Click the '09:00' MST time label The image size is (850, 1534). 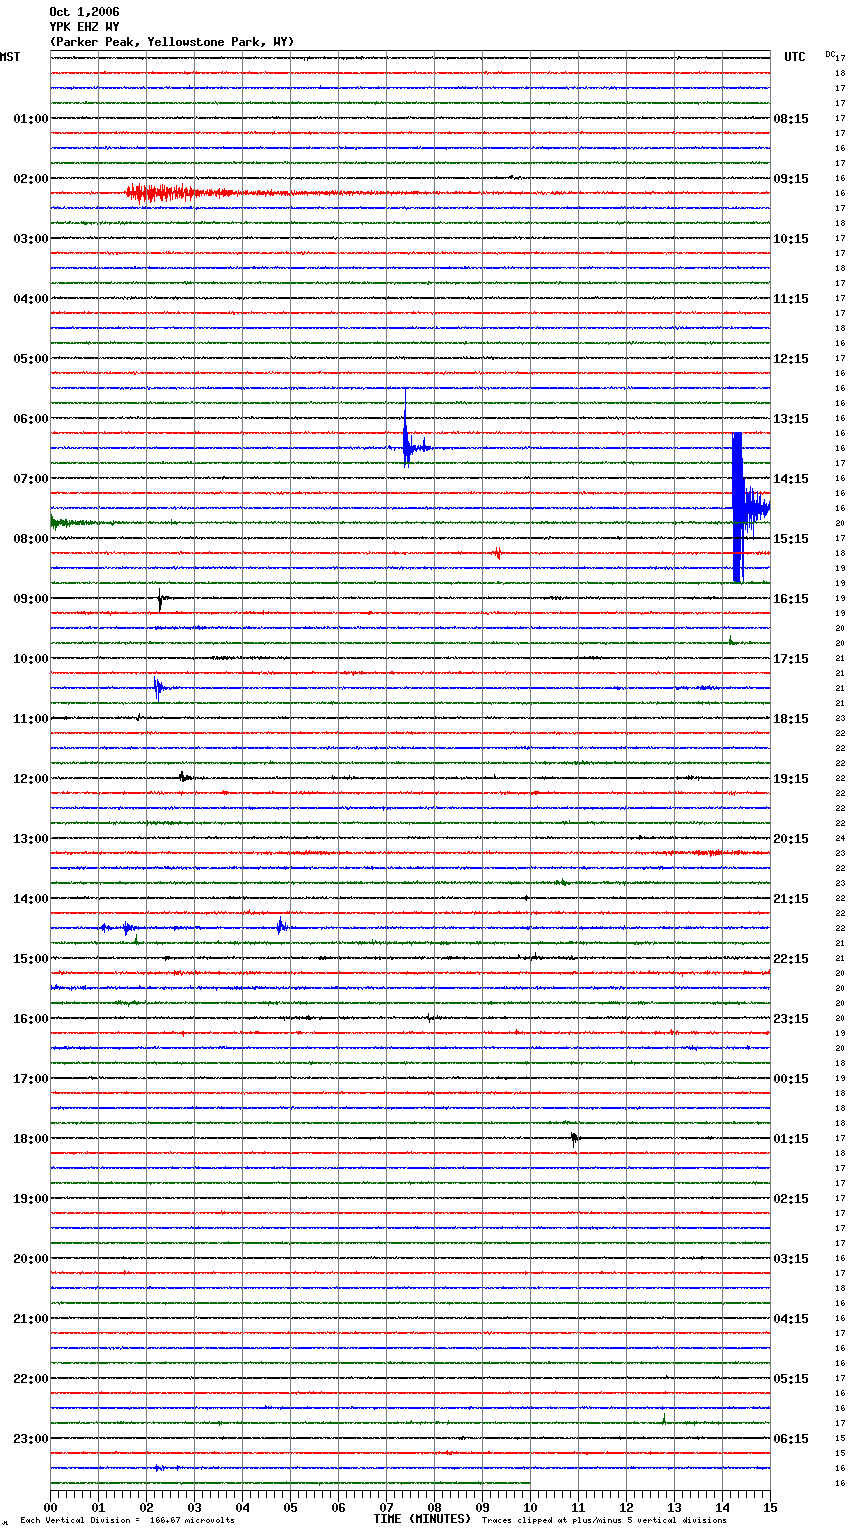[31, 599]
